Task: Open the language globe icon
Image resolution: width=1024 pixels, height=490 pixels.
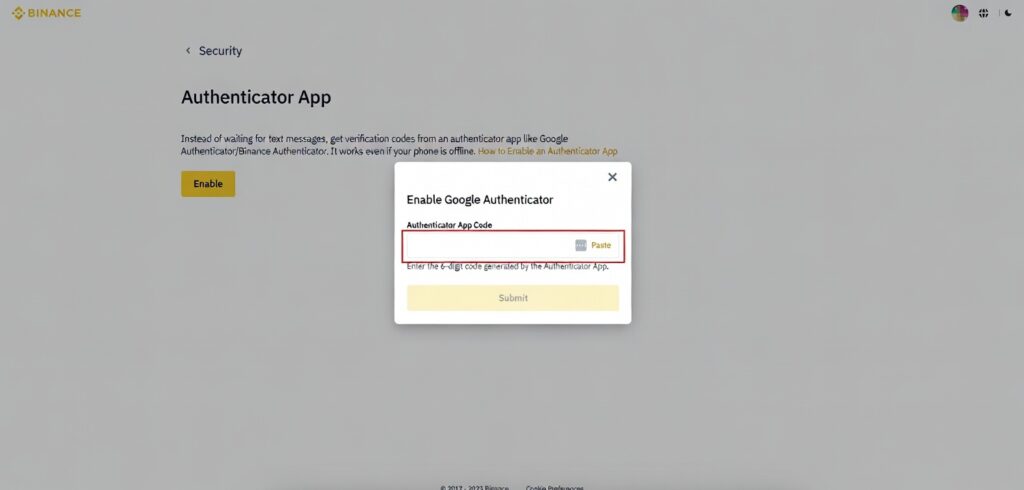Action: click(x=984, y=13)
